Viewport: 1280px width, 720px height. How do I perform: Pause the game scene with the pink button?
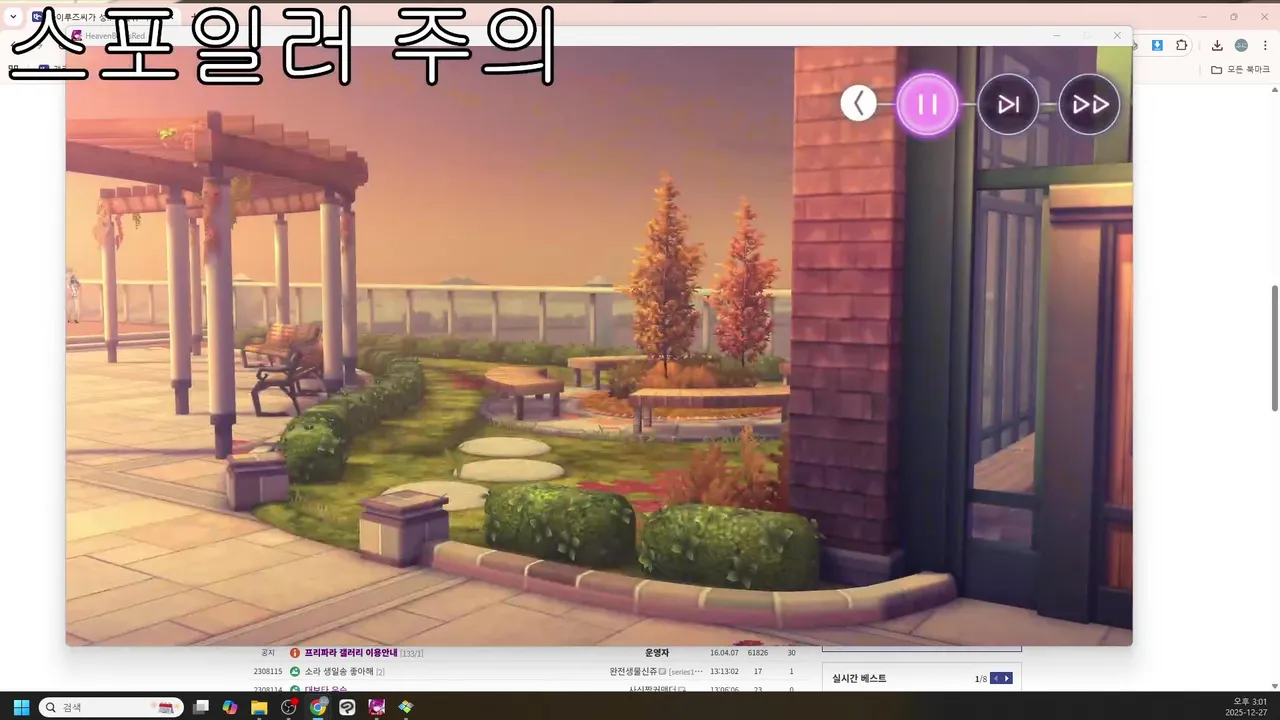click(x=927, y=104)
